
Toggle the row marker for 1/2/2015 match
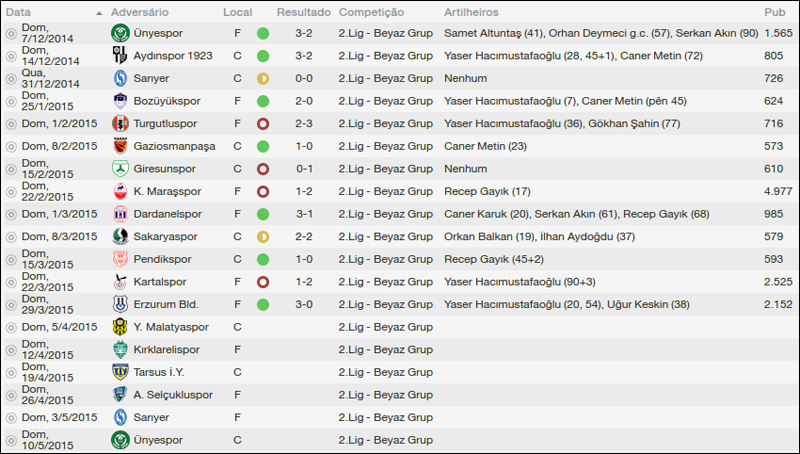pyautogui.click(x=11, y=124)
